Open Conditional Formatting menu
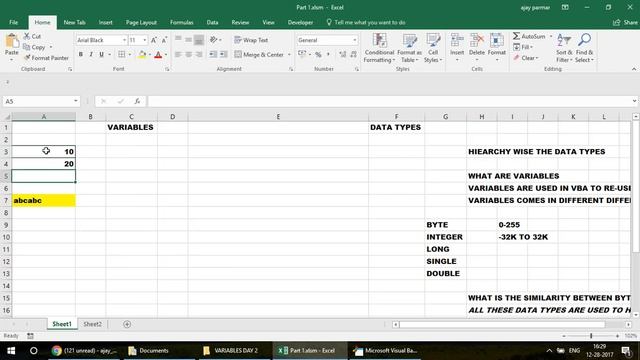 coord(379,48)
